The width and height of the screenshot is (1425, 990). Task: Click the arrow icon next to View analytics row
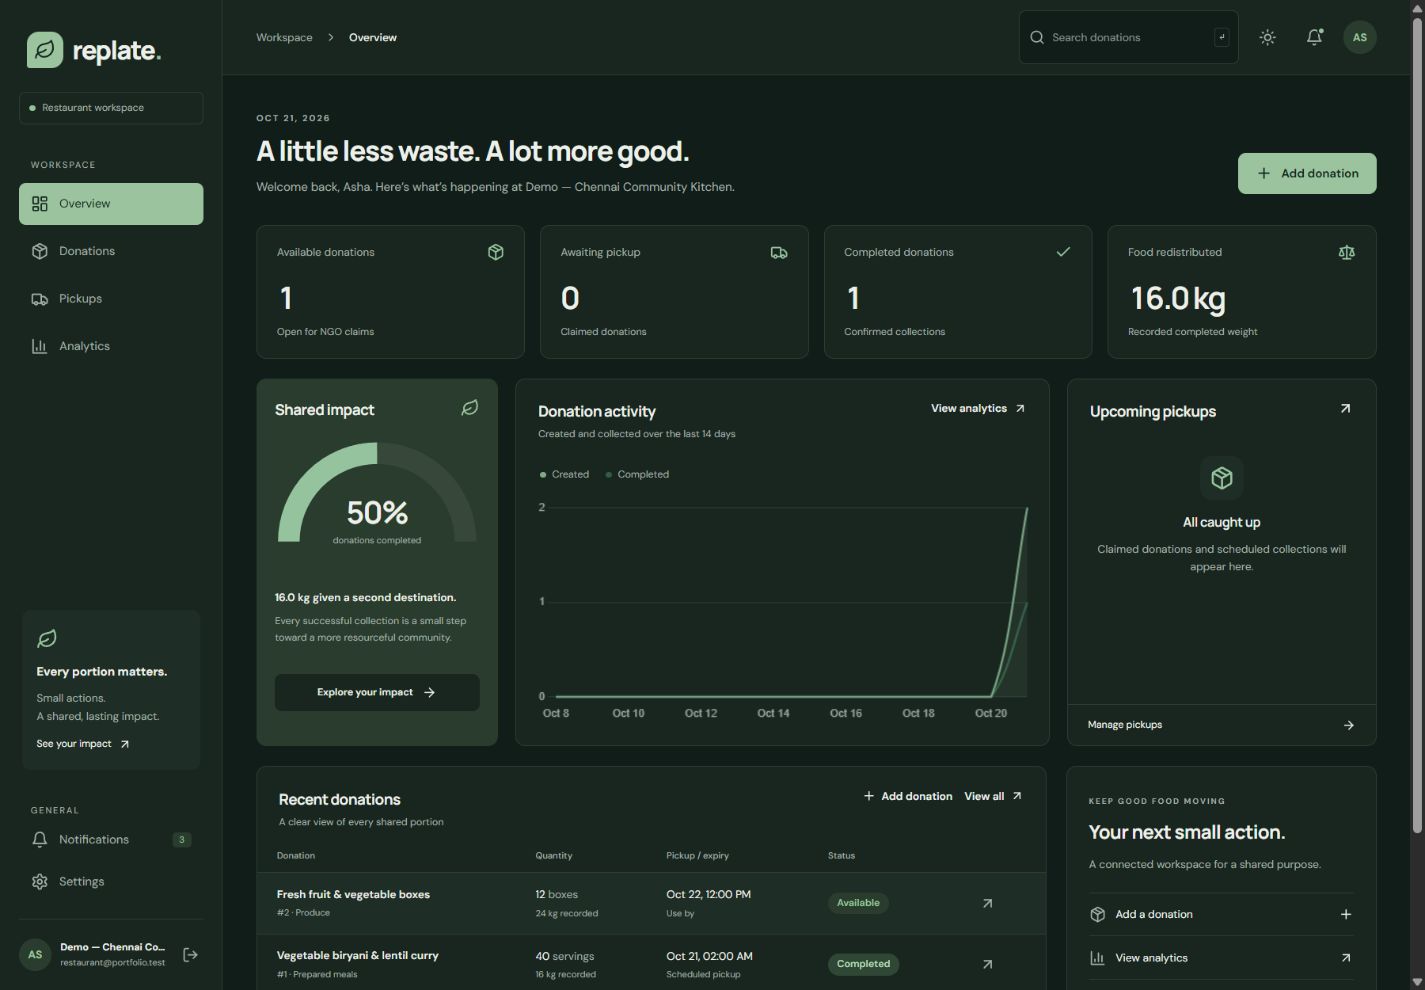tap(1346, 958)
